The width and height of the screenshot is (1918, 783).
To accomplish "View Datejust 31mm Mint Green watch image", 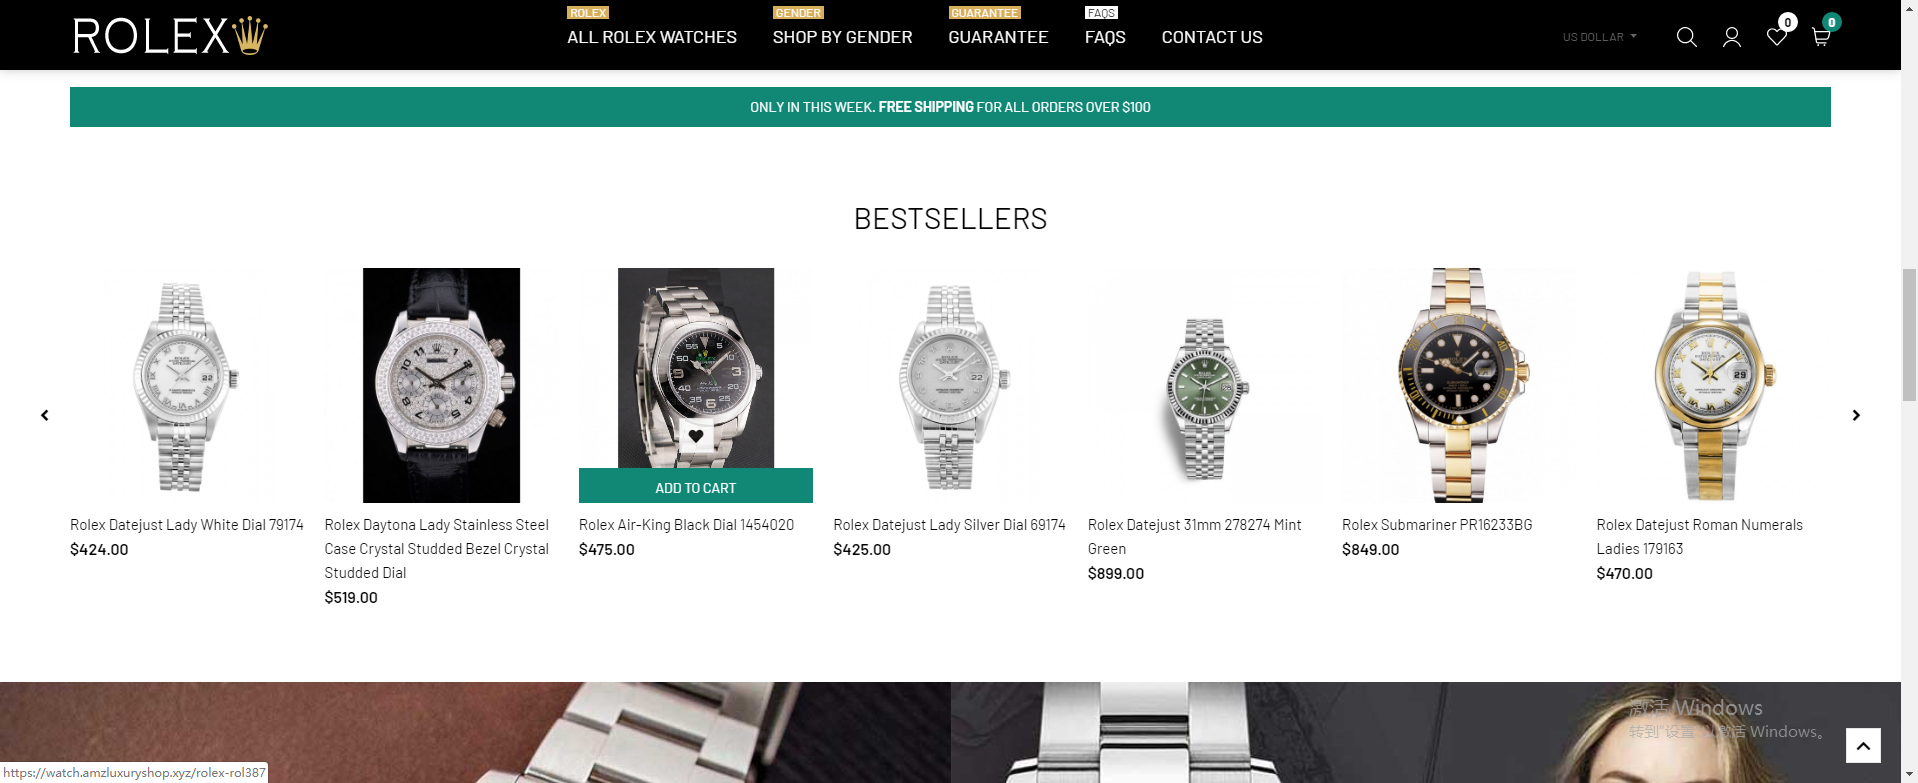I will (x=1204, y=385).
